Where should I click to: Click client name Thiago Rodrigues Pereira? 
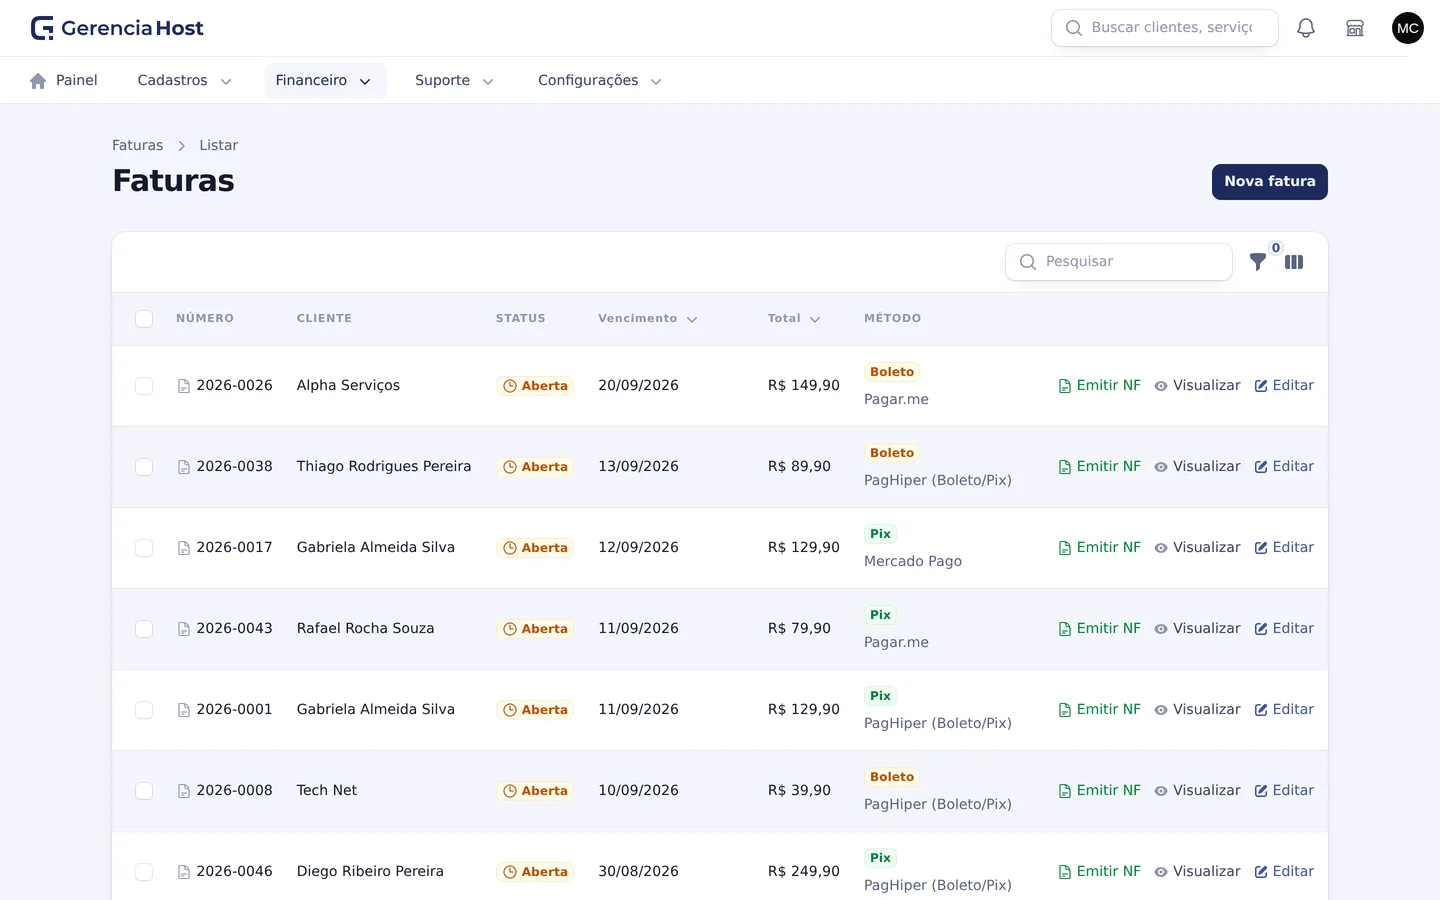point(384,467)
